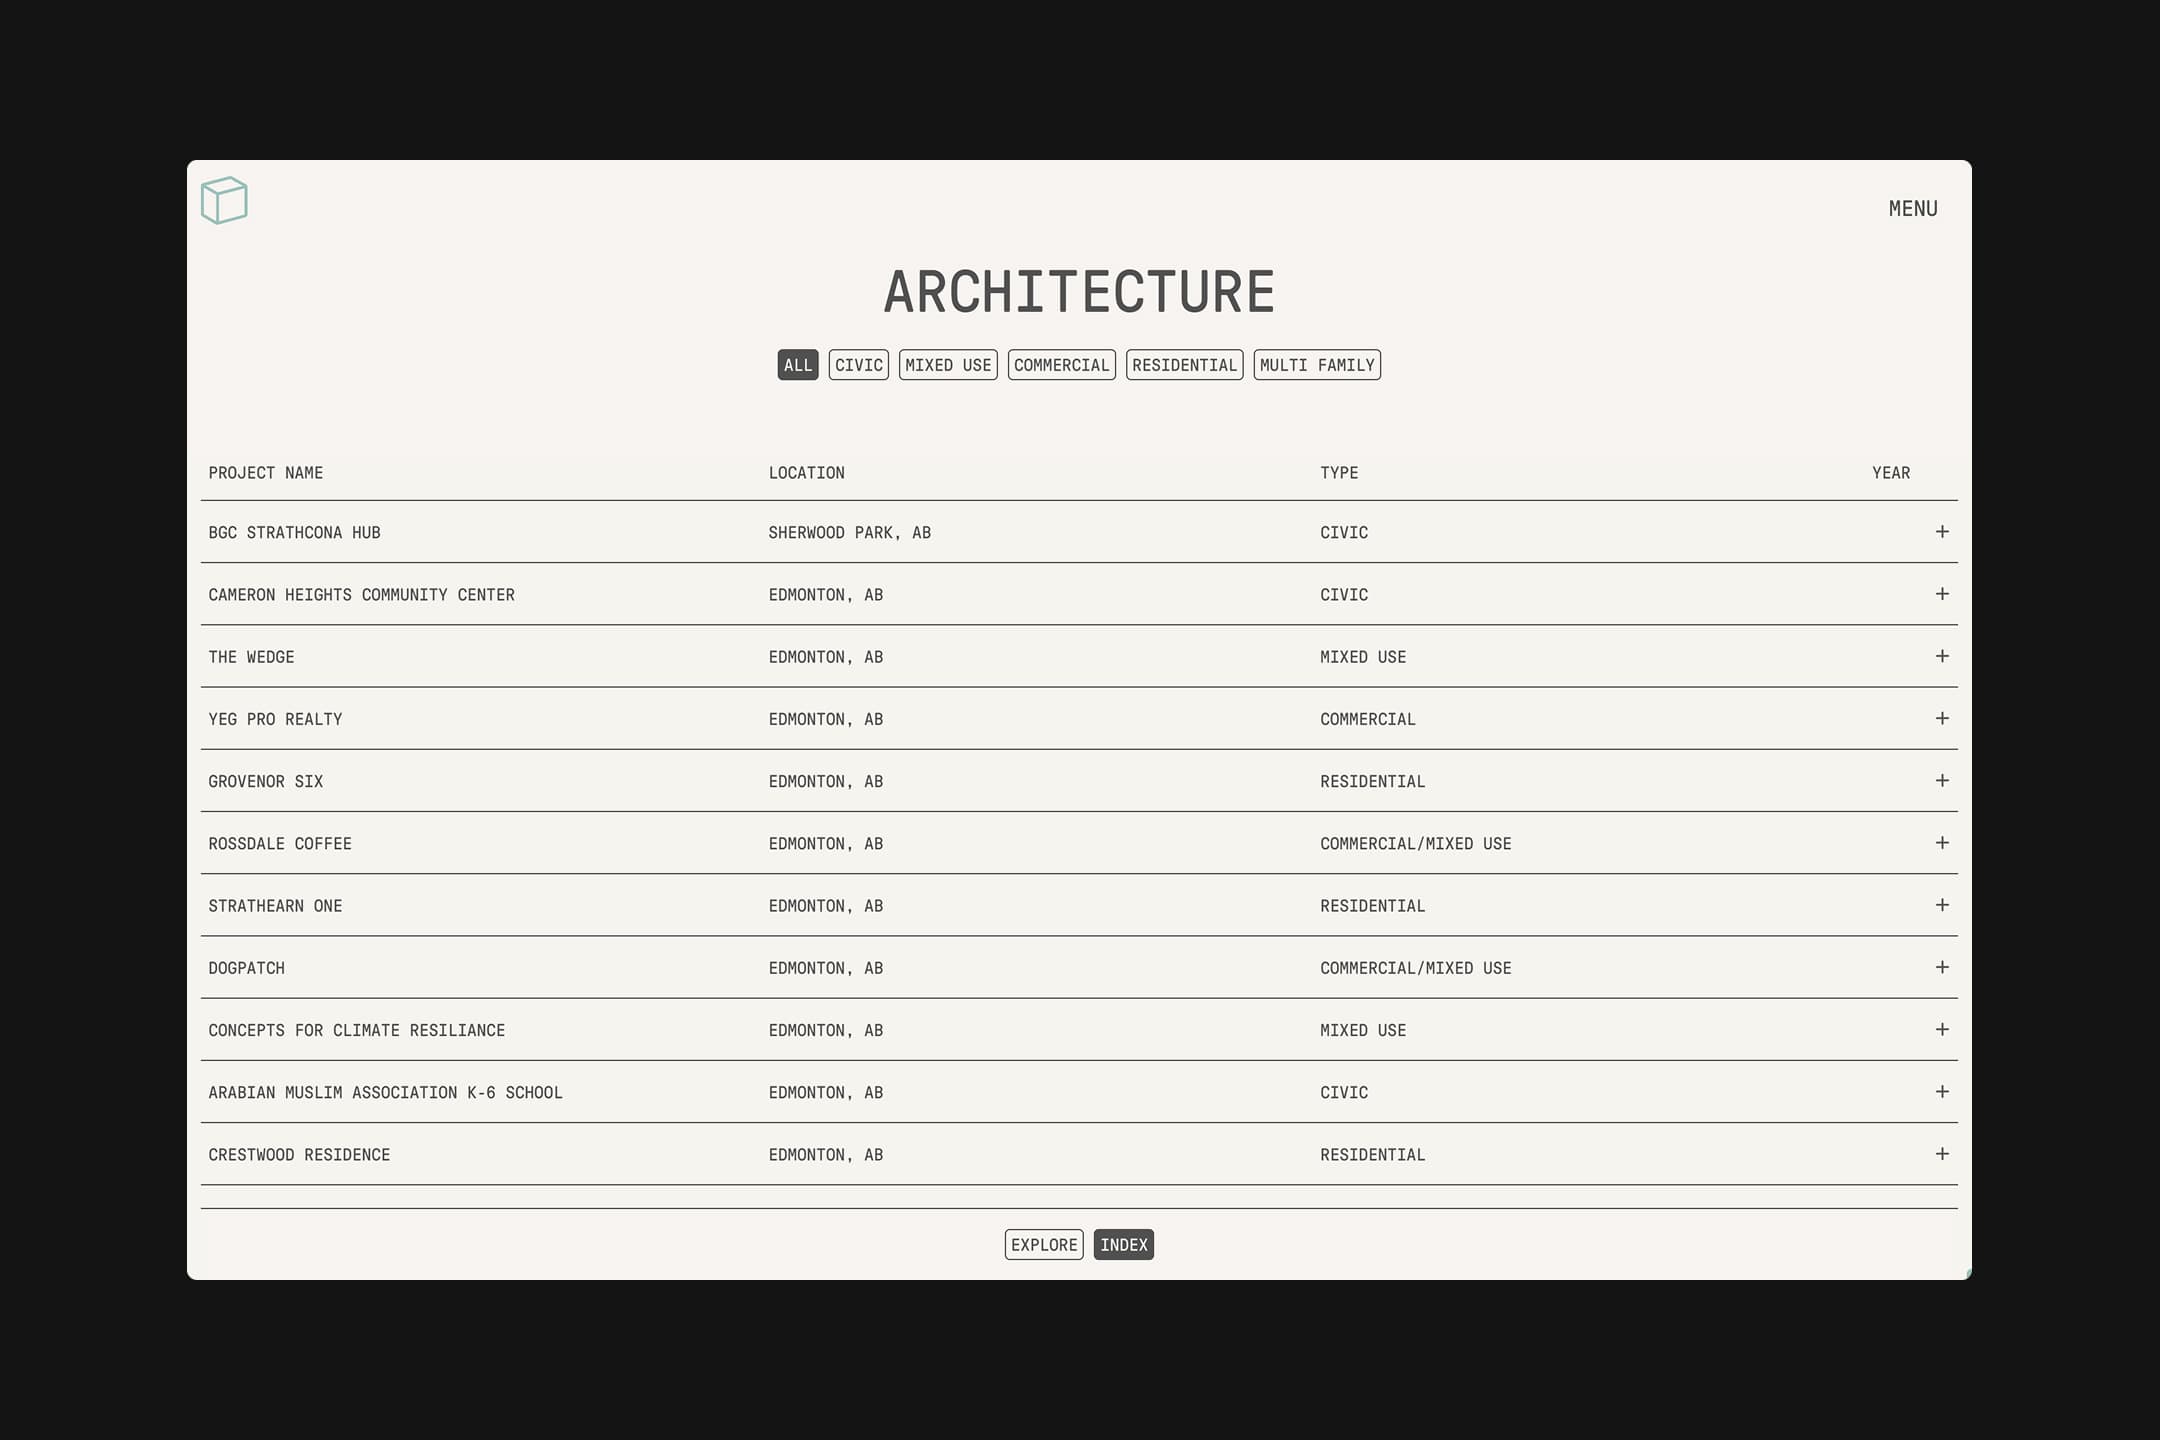The height and width of the screenshot is (1440, 2160).
Task: Click plus icon for Dogpatch row
Action: (1942, 967)
